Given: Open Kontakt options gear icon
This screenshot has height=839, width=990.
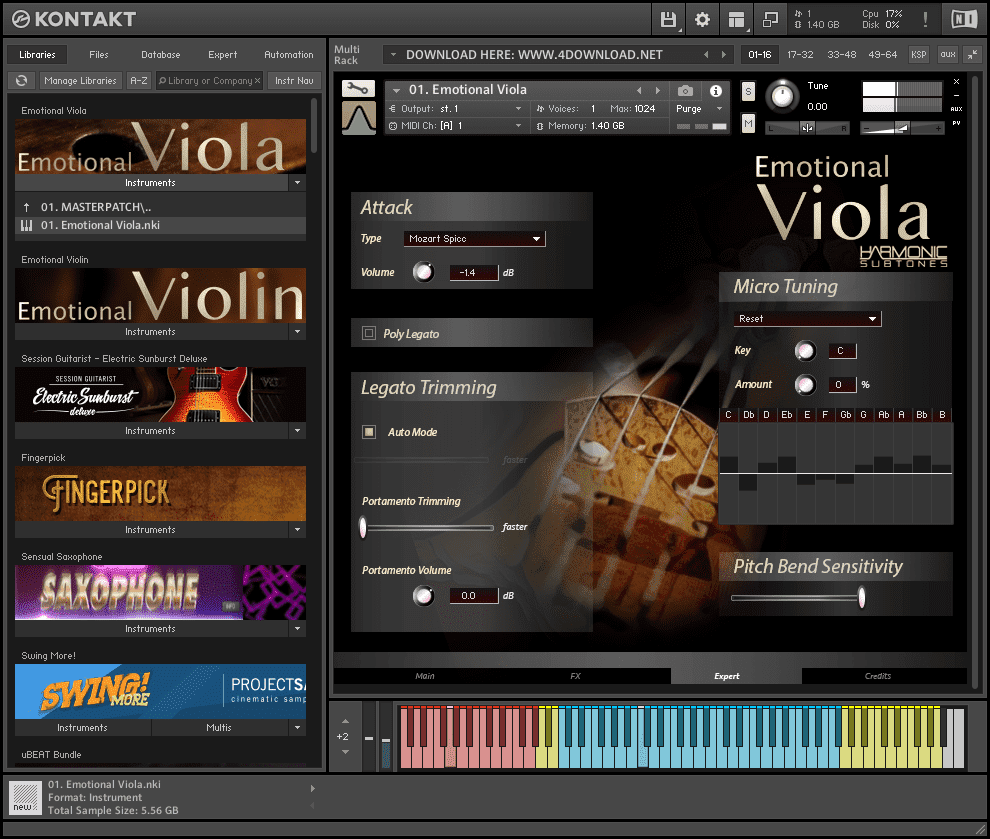Looking at the screenshot, I should pyautogui.click(x=702, y=20).
